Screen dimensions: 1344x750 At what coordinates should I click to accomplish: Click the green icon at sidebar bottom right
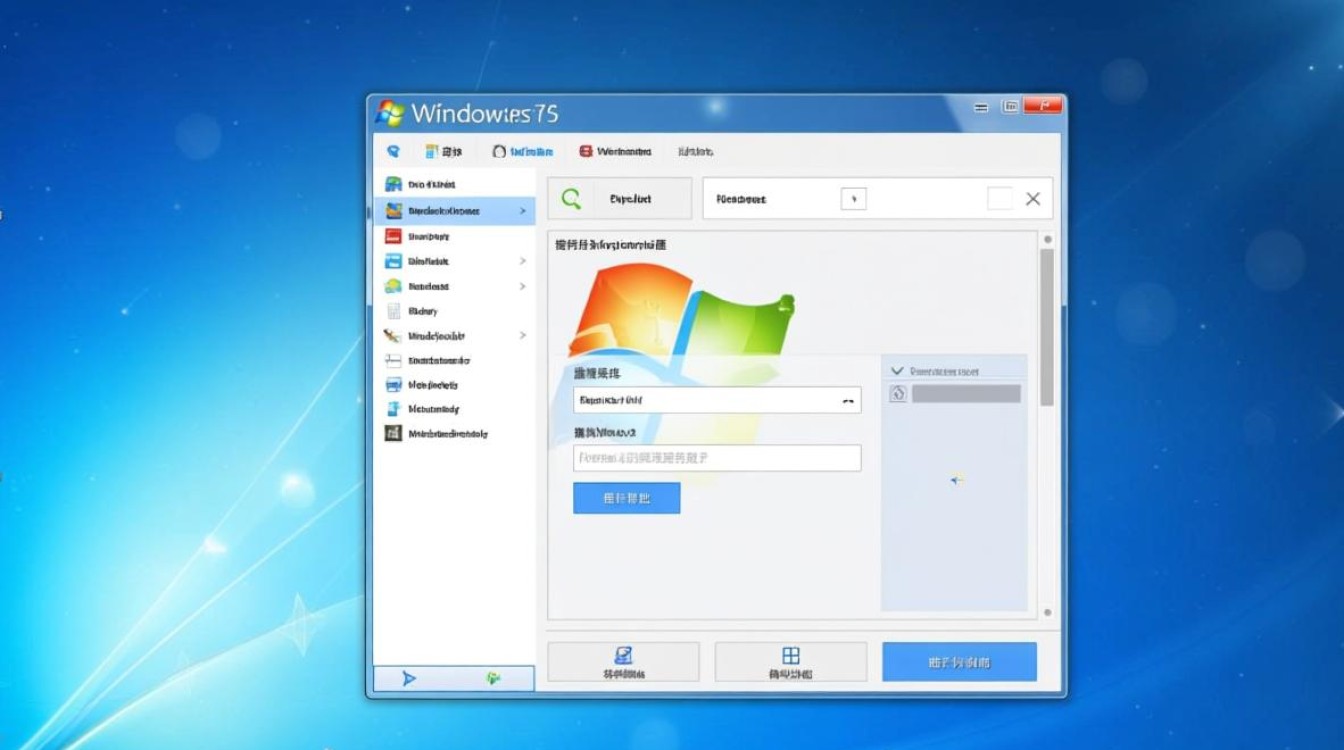(x=493, y=678)
